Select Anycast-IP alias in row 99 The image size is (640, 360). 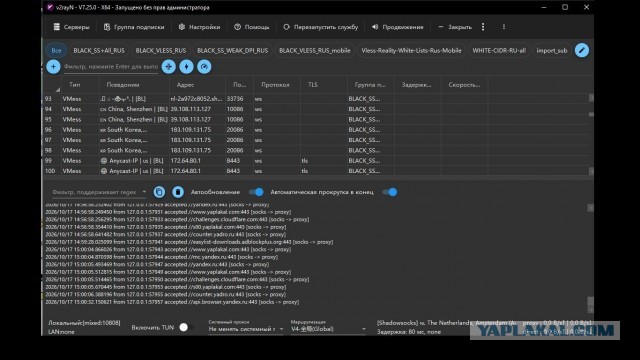point(132,161)
